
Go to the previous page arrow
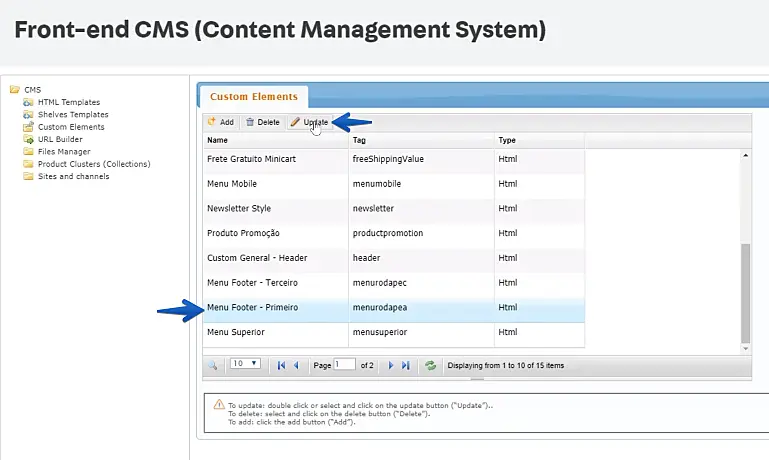pos(296,365)
